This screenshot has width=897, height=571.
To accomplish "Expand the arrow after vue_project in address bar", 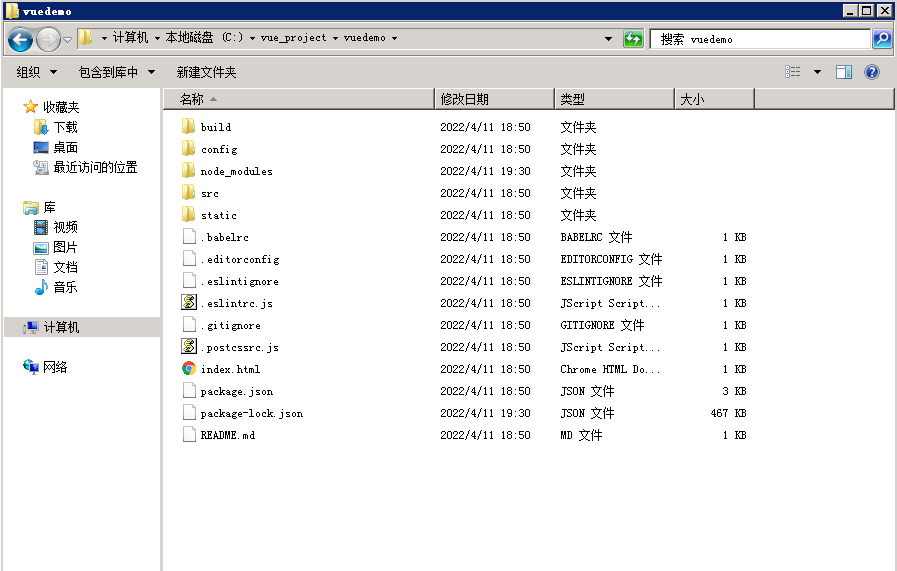I will coord(335,38).
